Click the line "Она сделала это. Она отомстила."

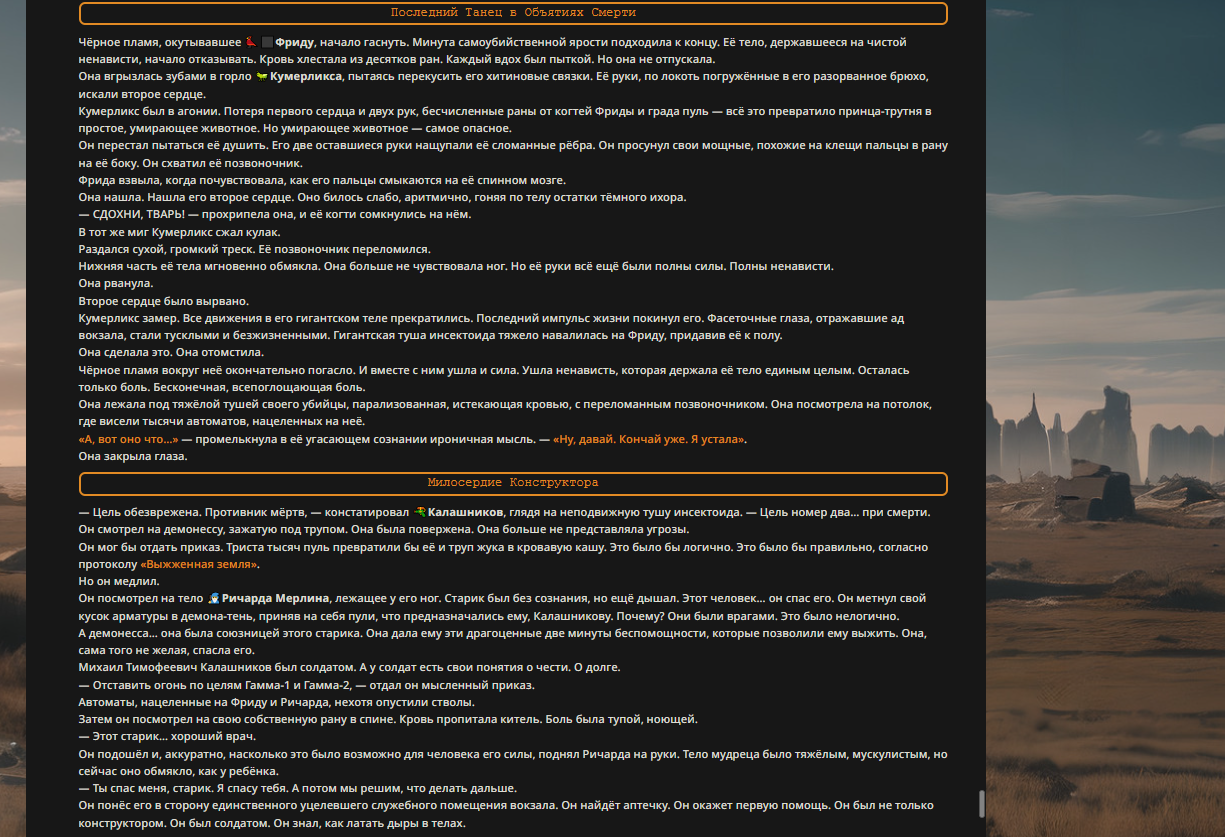point(171,353)
